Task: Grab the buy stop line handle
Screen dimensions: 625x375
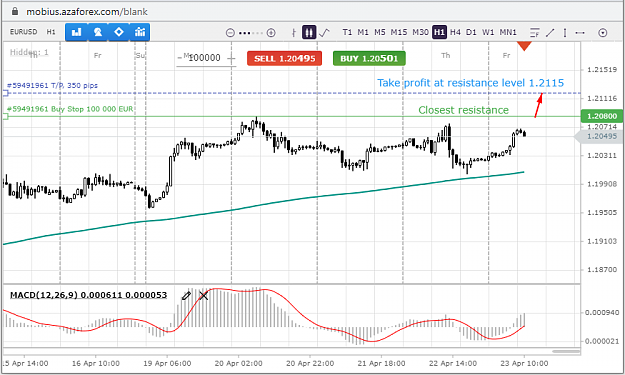Action: pos(5,116)
